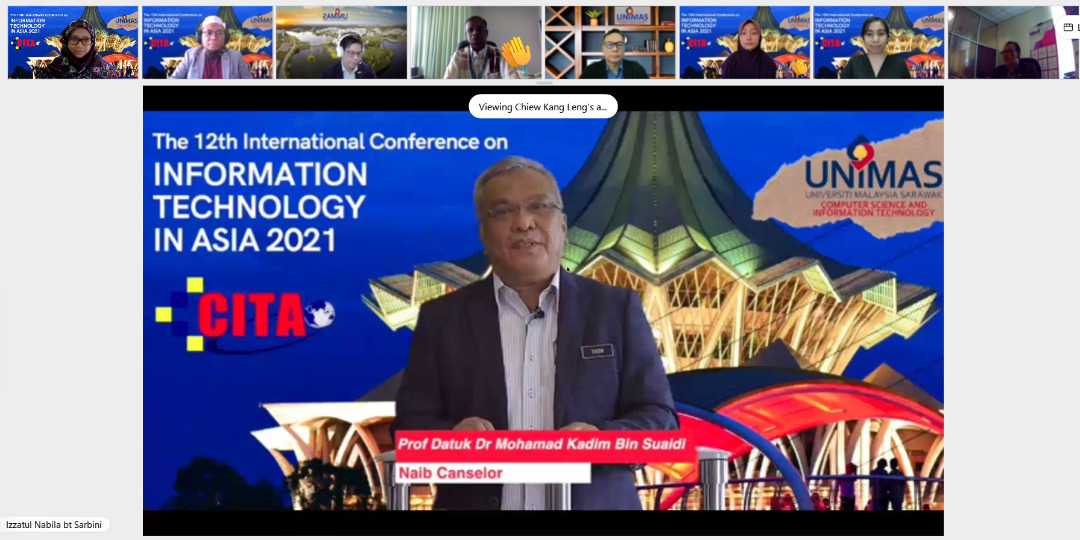Click the layout icon at top right edge
The image size is (1080, 540).
pos(1068,27)
